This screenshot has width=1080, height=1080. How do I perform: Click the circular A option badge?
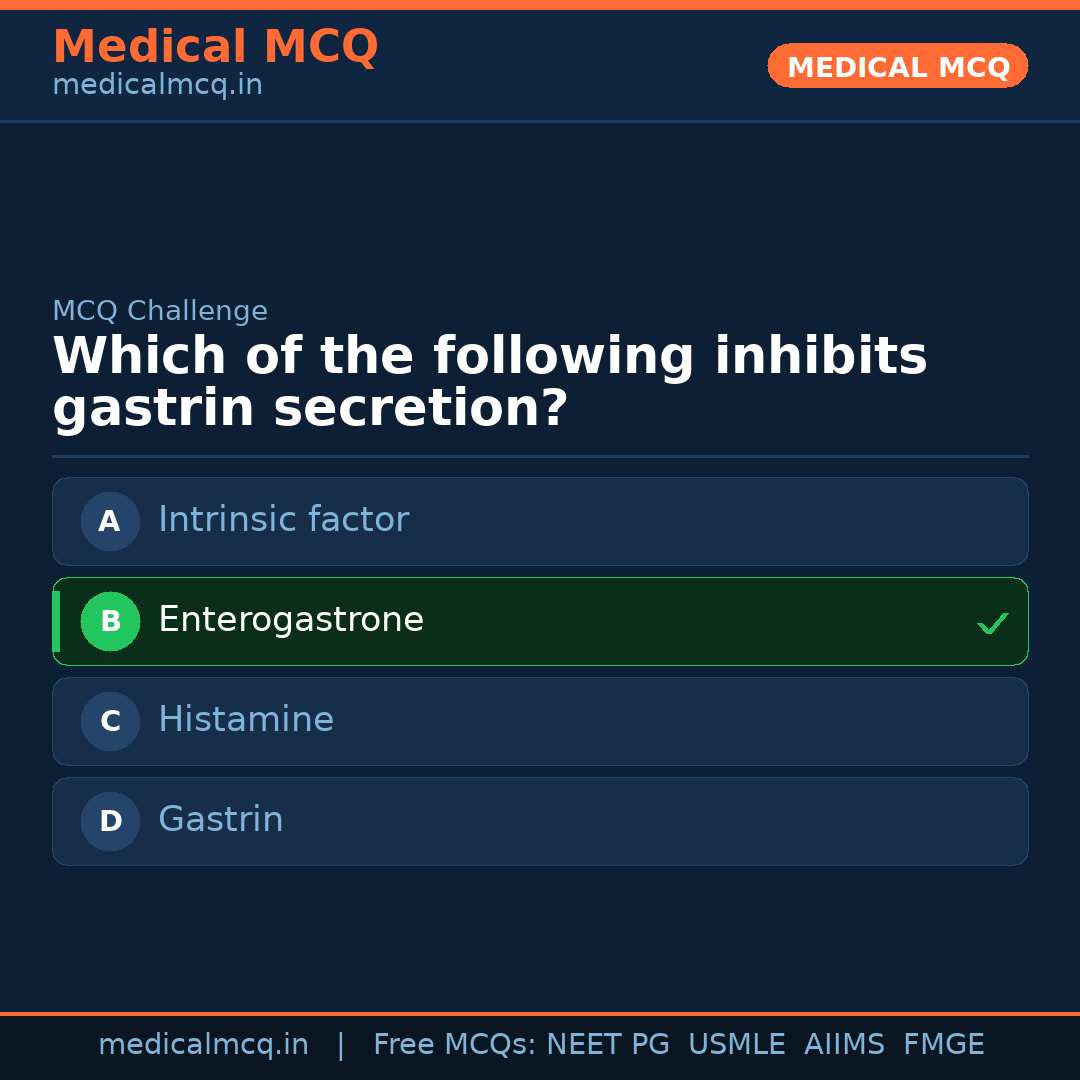click(110, 521)
